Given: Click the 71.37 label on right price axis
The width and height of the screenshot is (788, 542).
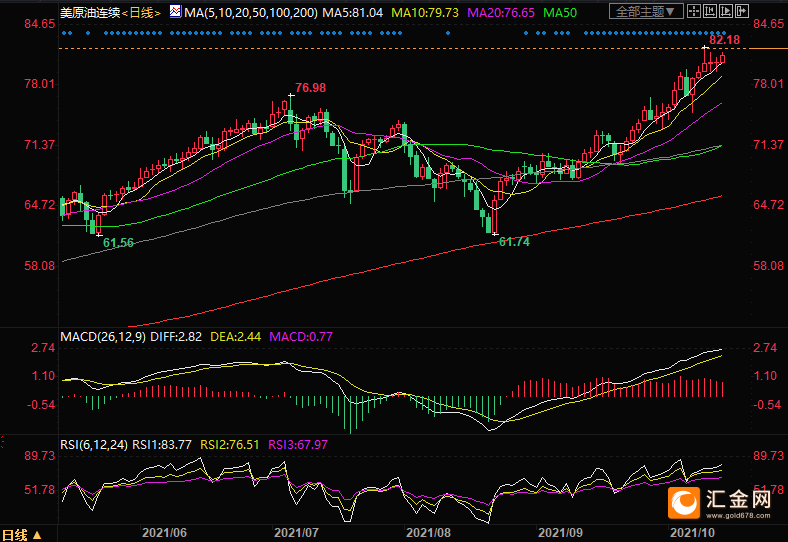Looking at the screenshot, I should pos(768,145).
